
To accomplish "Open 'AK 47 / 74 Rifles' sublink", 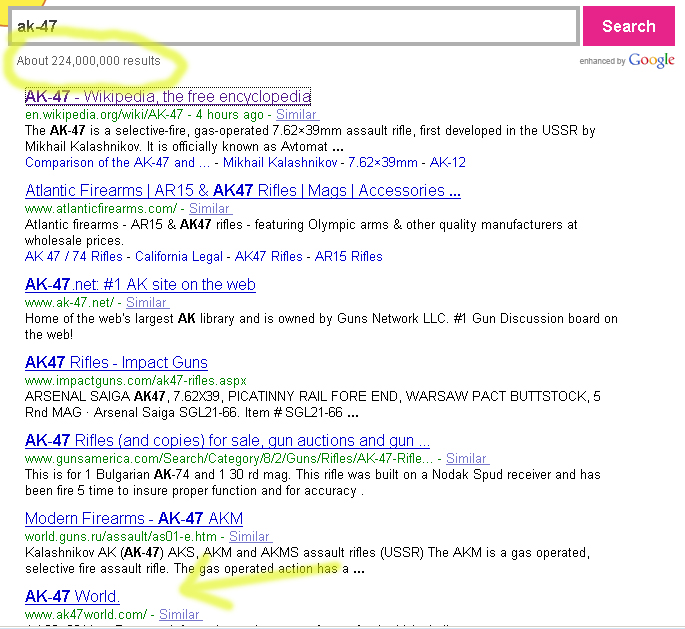I will pos(74,256).
